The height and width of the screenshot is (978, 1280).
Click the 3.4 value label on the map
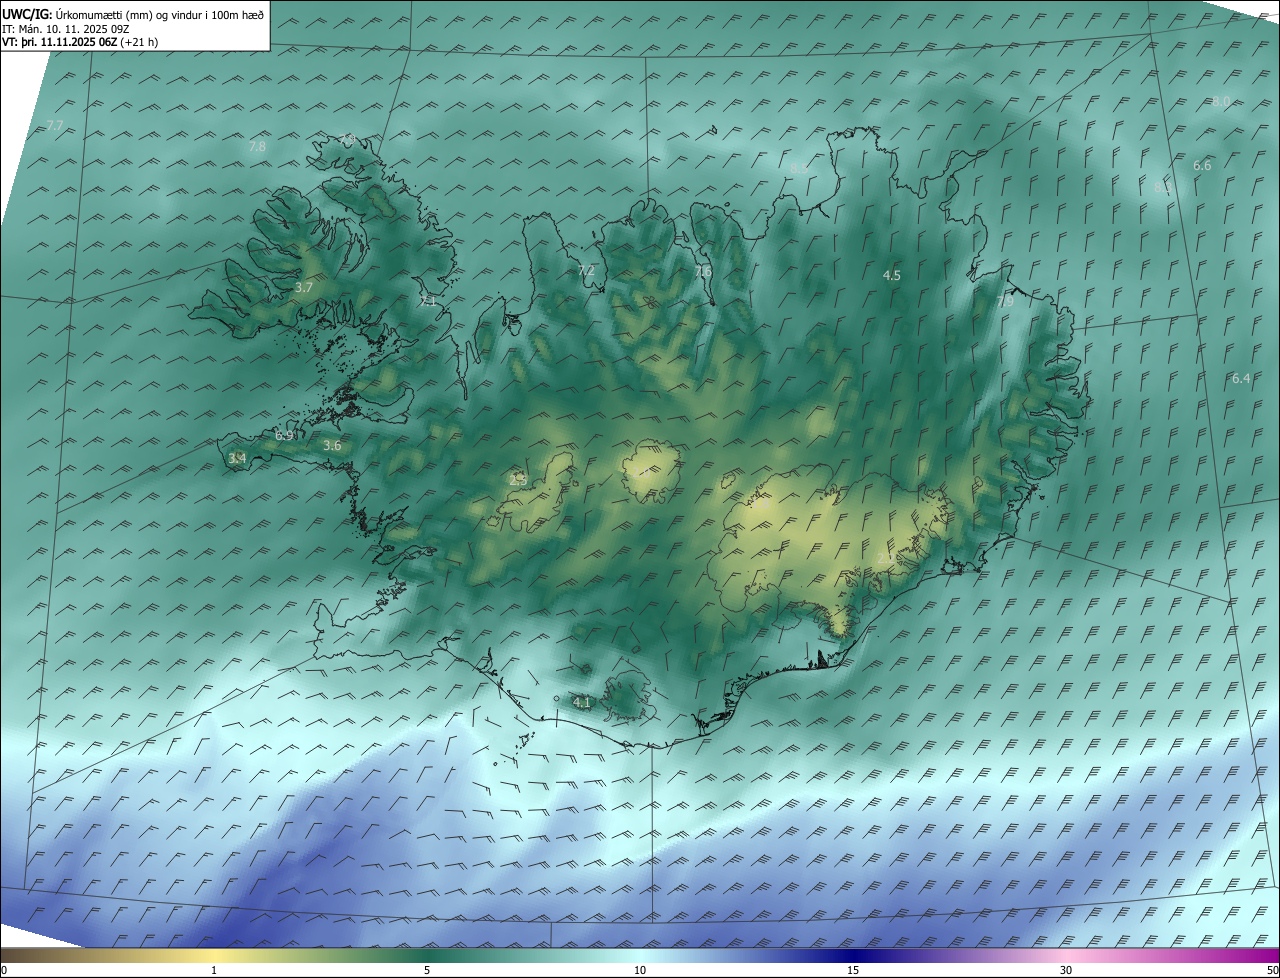pos(237,458)
